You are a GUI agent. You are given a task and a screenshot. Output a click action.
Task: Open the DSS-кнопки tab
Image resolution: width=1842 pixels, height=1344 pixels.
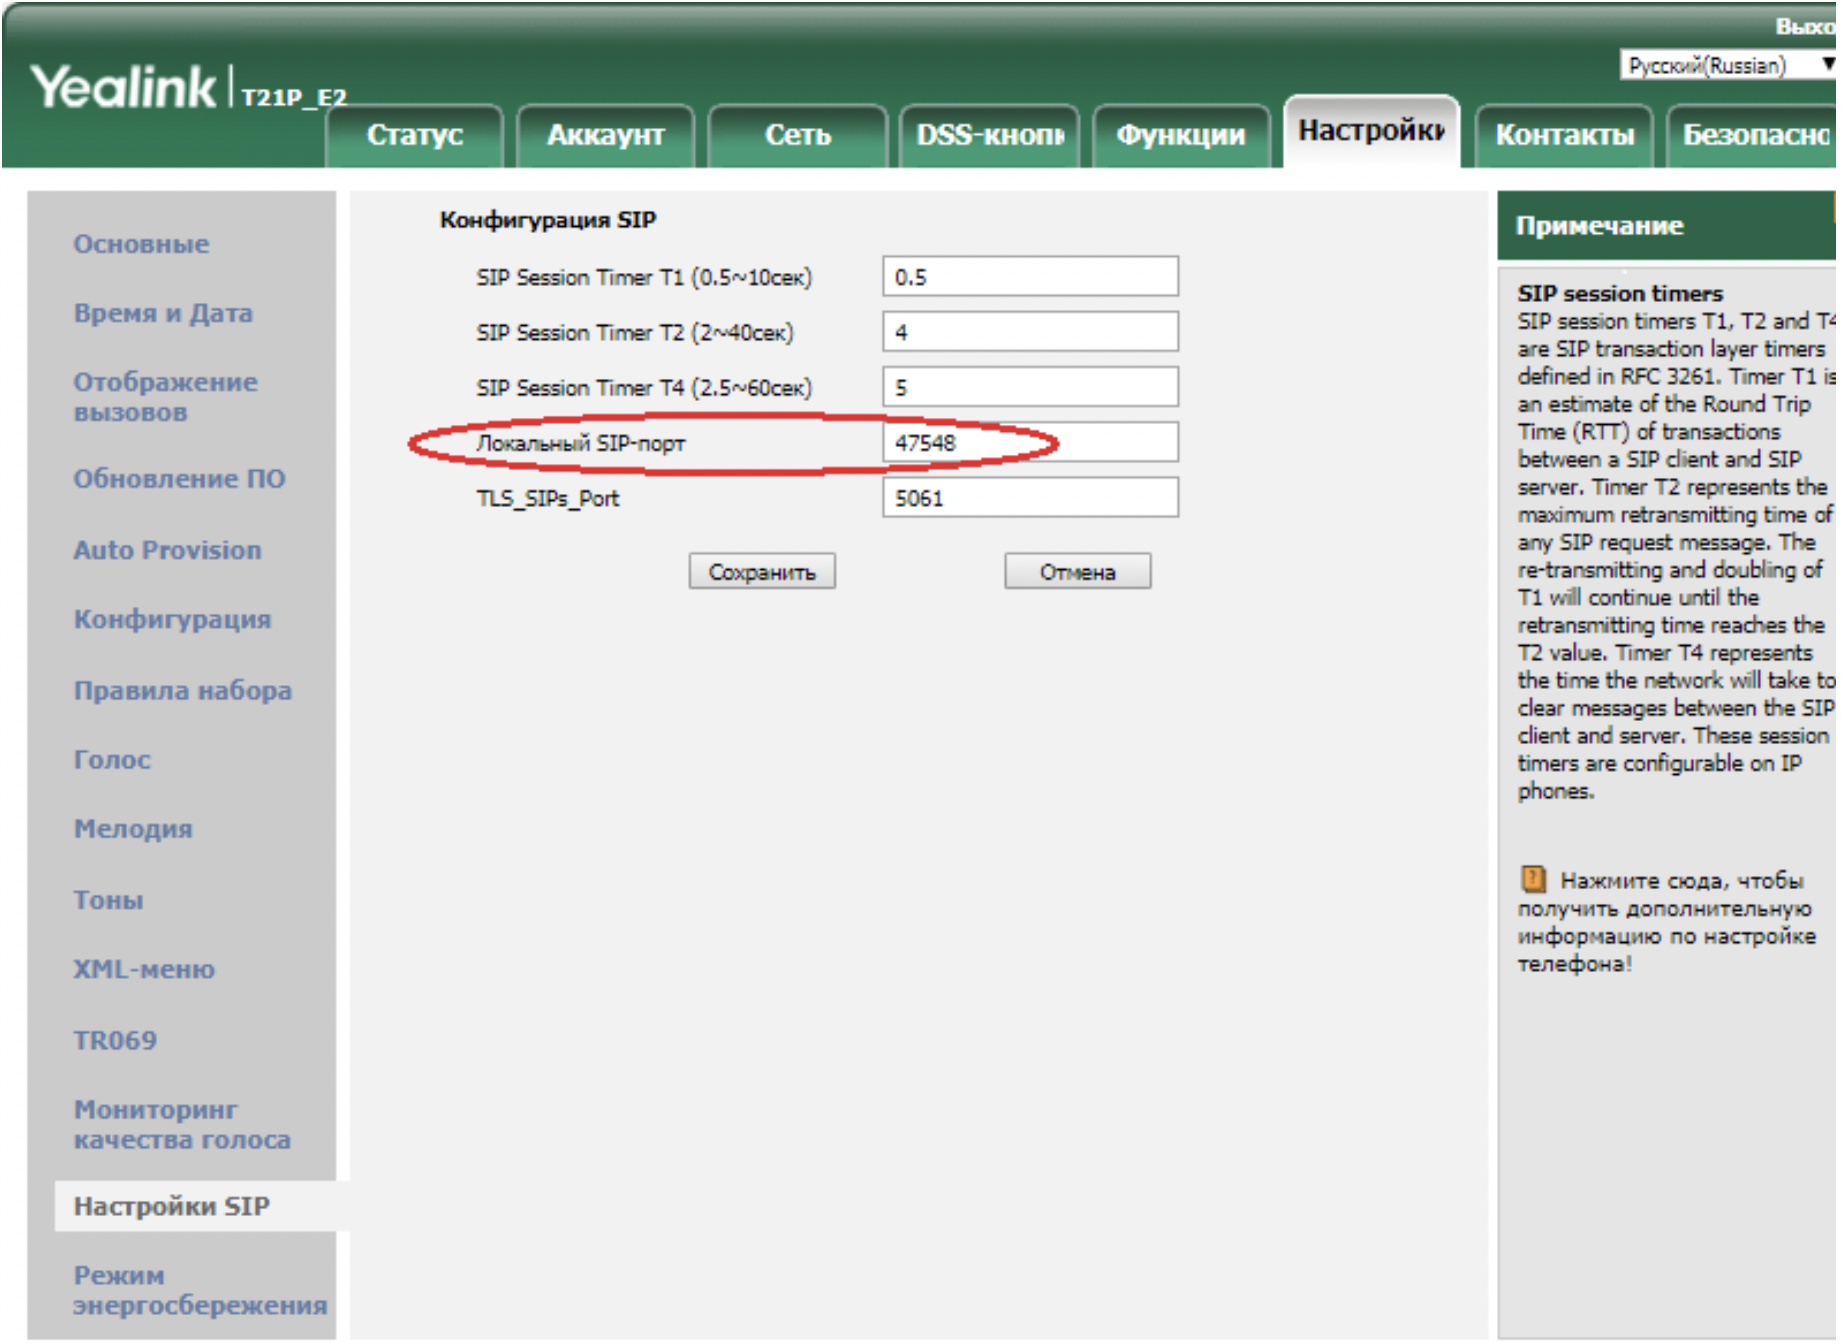click(989, 134)
